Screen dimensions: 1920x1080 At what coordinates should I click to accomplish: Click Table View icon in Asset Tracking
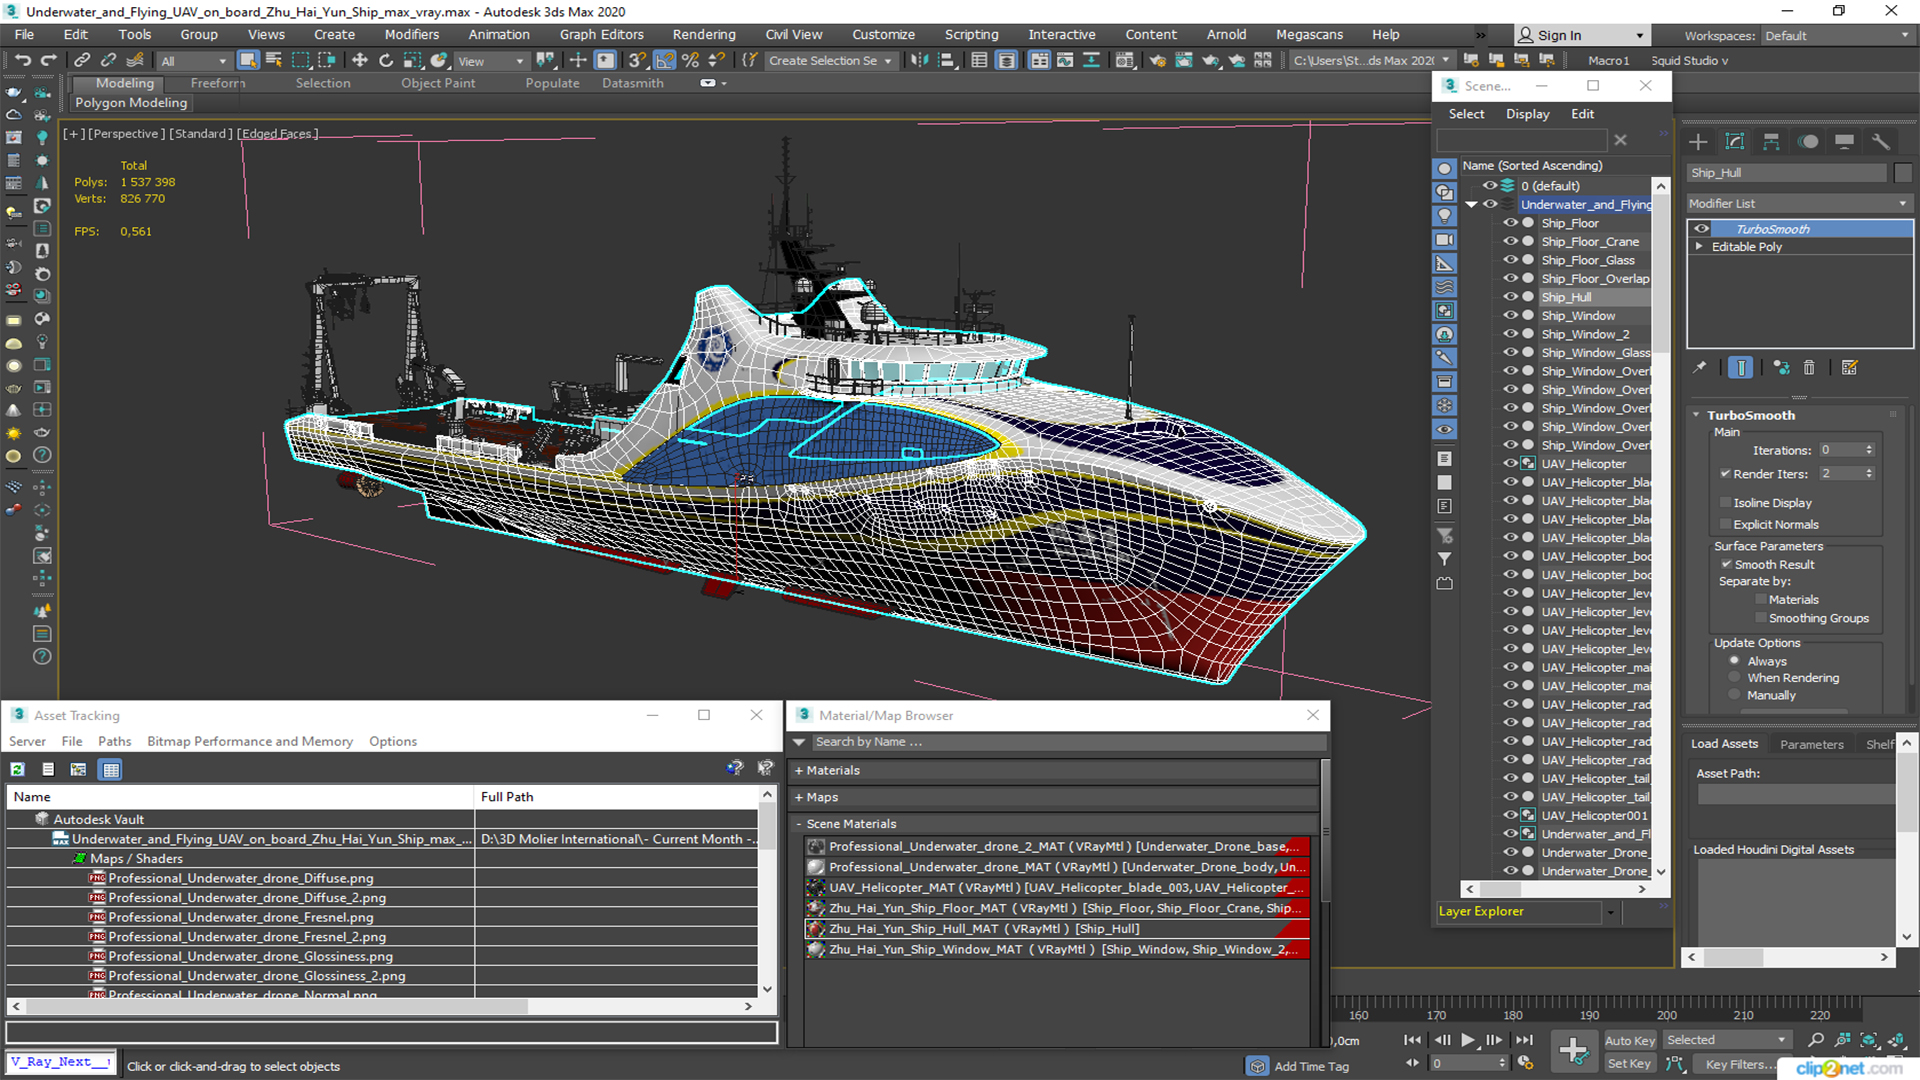(111, 769)
